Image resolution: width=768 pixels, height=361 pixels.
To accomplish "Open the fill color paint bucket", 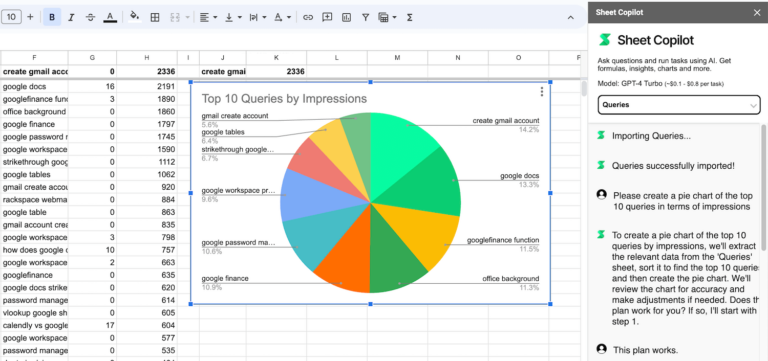I will tap(134, 17).
